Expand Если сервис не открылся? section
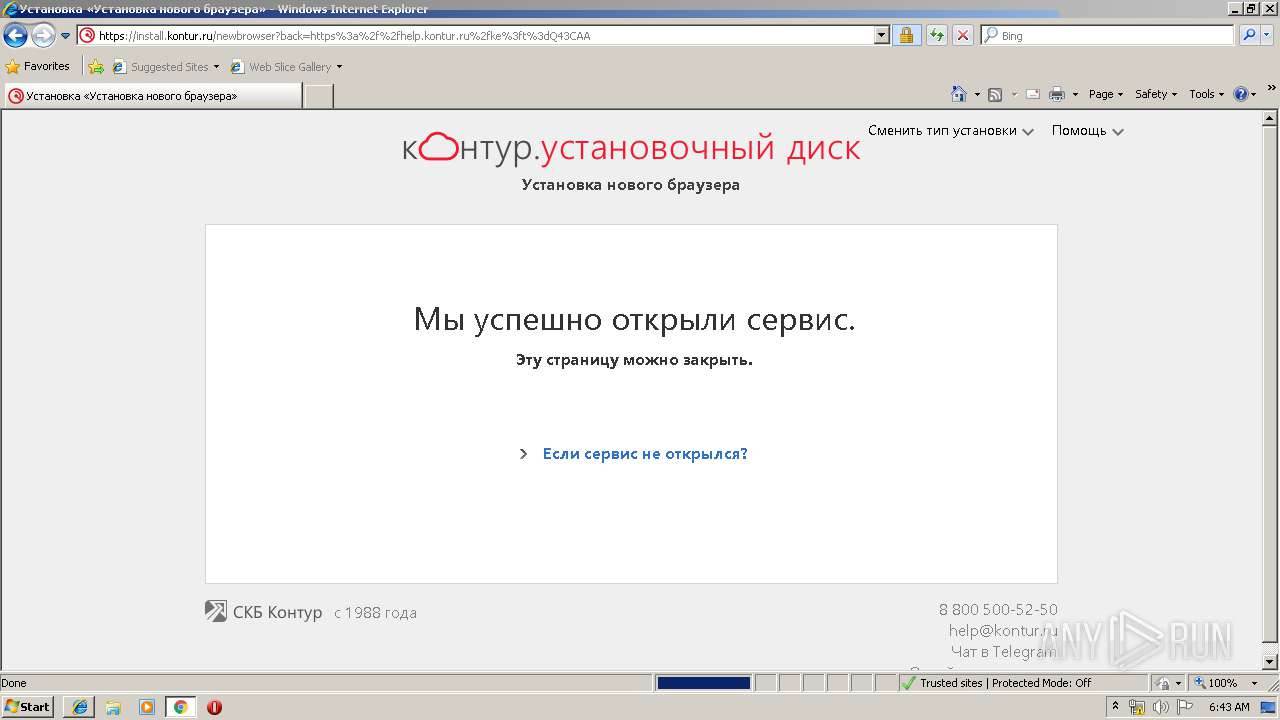The width and height of the screenshot is (1280, 720). [633, 454]
